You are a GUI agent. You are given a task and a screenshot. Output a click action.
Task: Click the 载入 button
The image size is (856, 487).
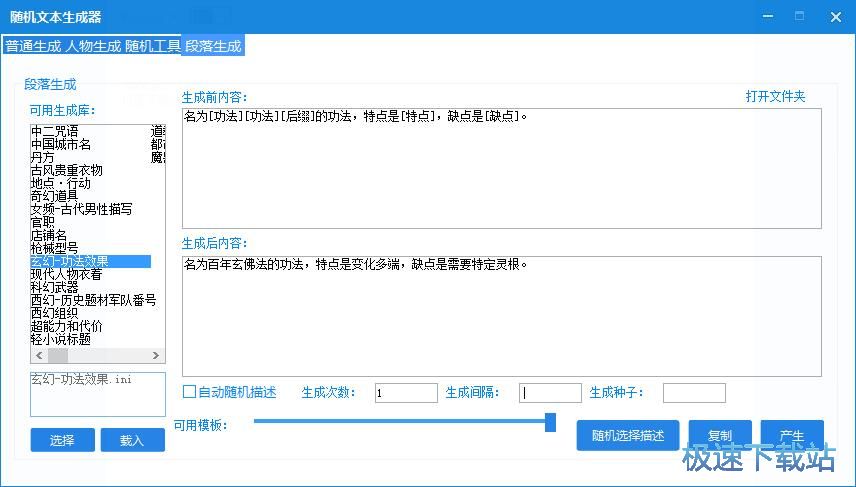pyautogui.click(x=133, y=440)
